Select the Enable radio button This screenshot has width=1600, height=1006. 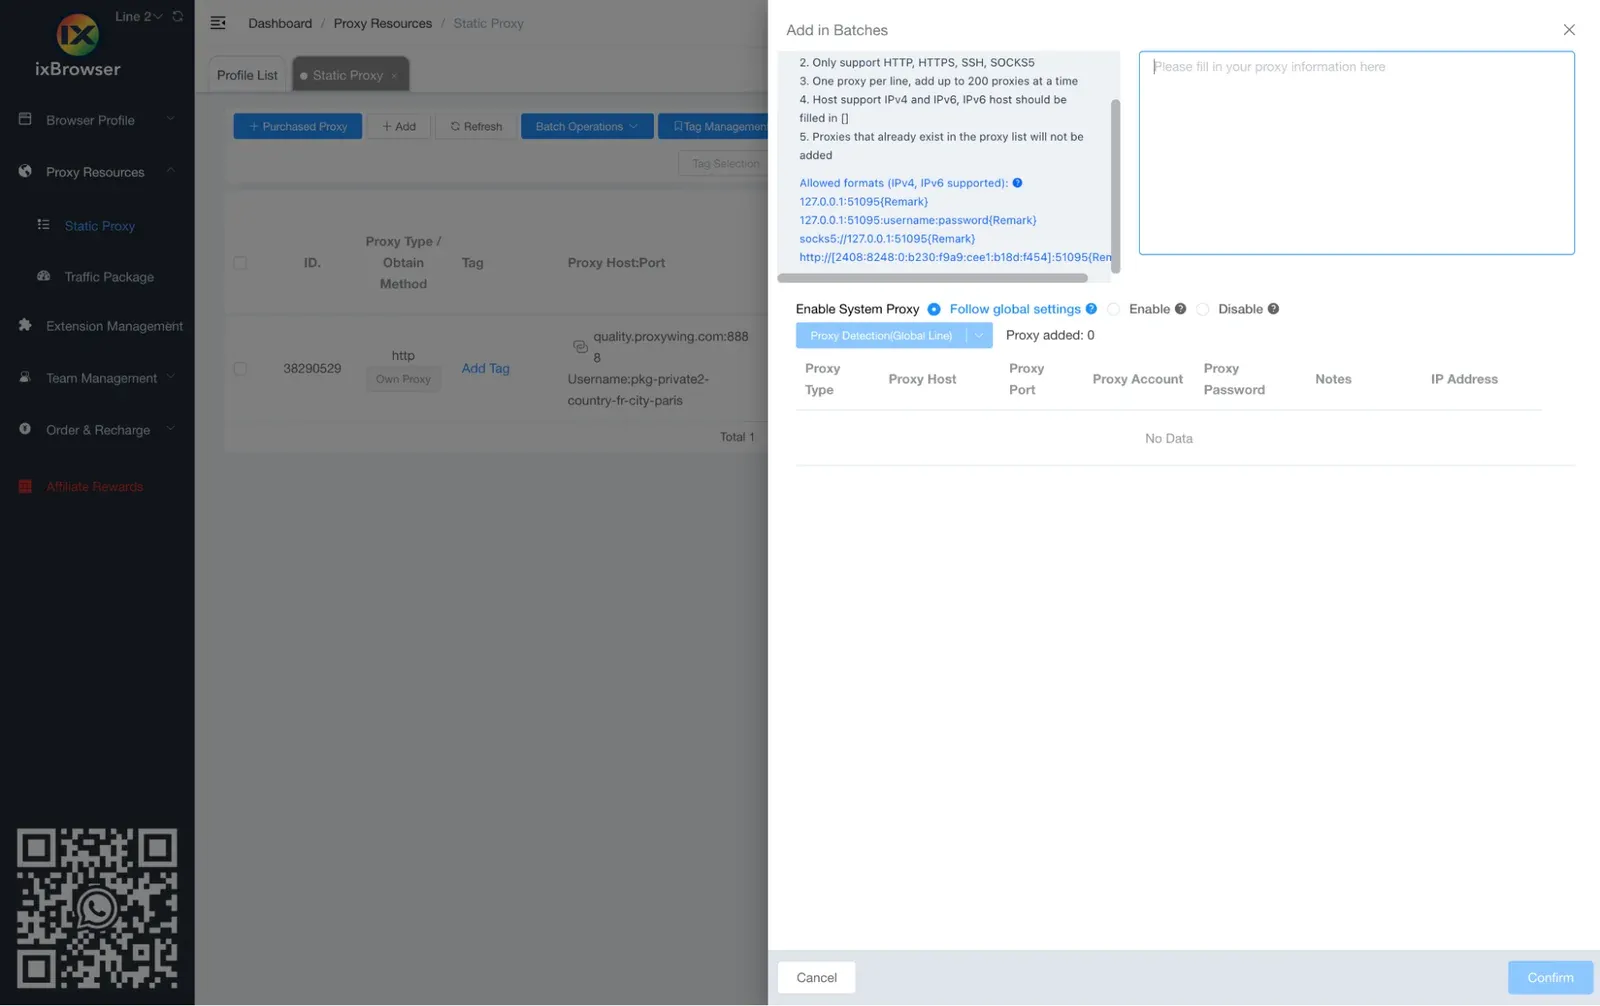(1113, 309)
